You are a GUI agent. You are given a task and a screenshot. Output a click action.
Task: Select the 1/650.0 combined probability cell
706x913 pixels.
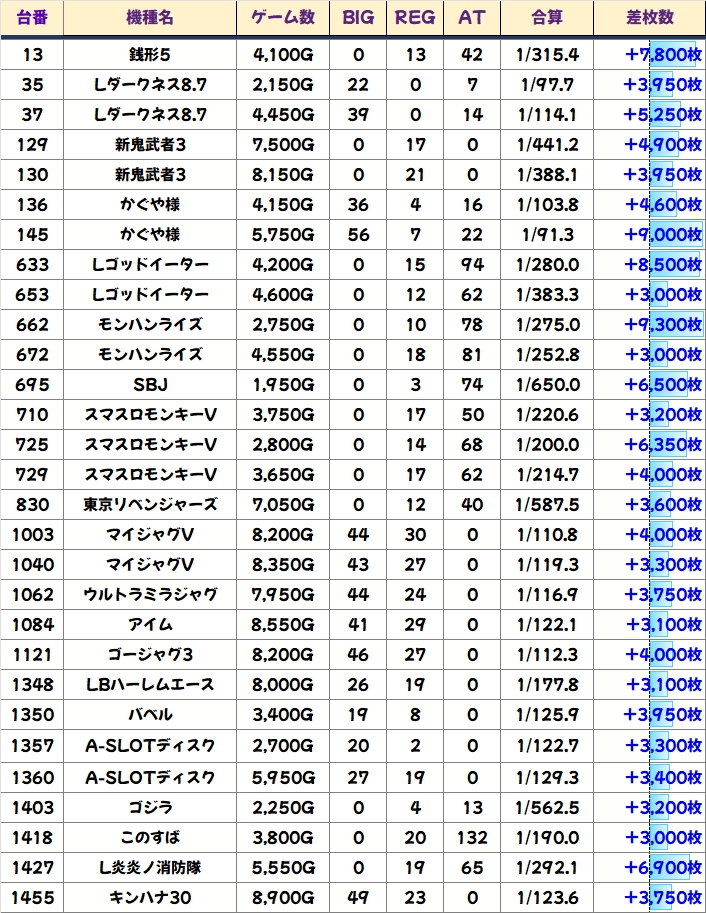point(549,385)
